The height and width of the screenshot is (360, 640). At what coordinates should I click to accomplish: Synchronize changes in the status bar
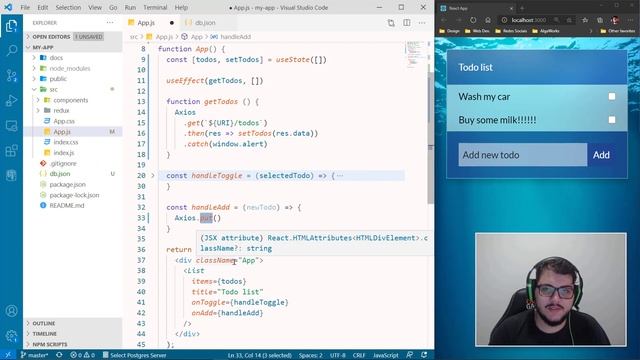[59, 355]
